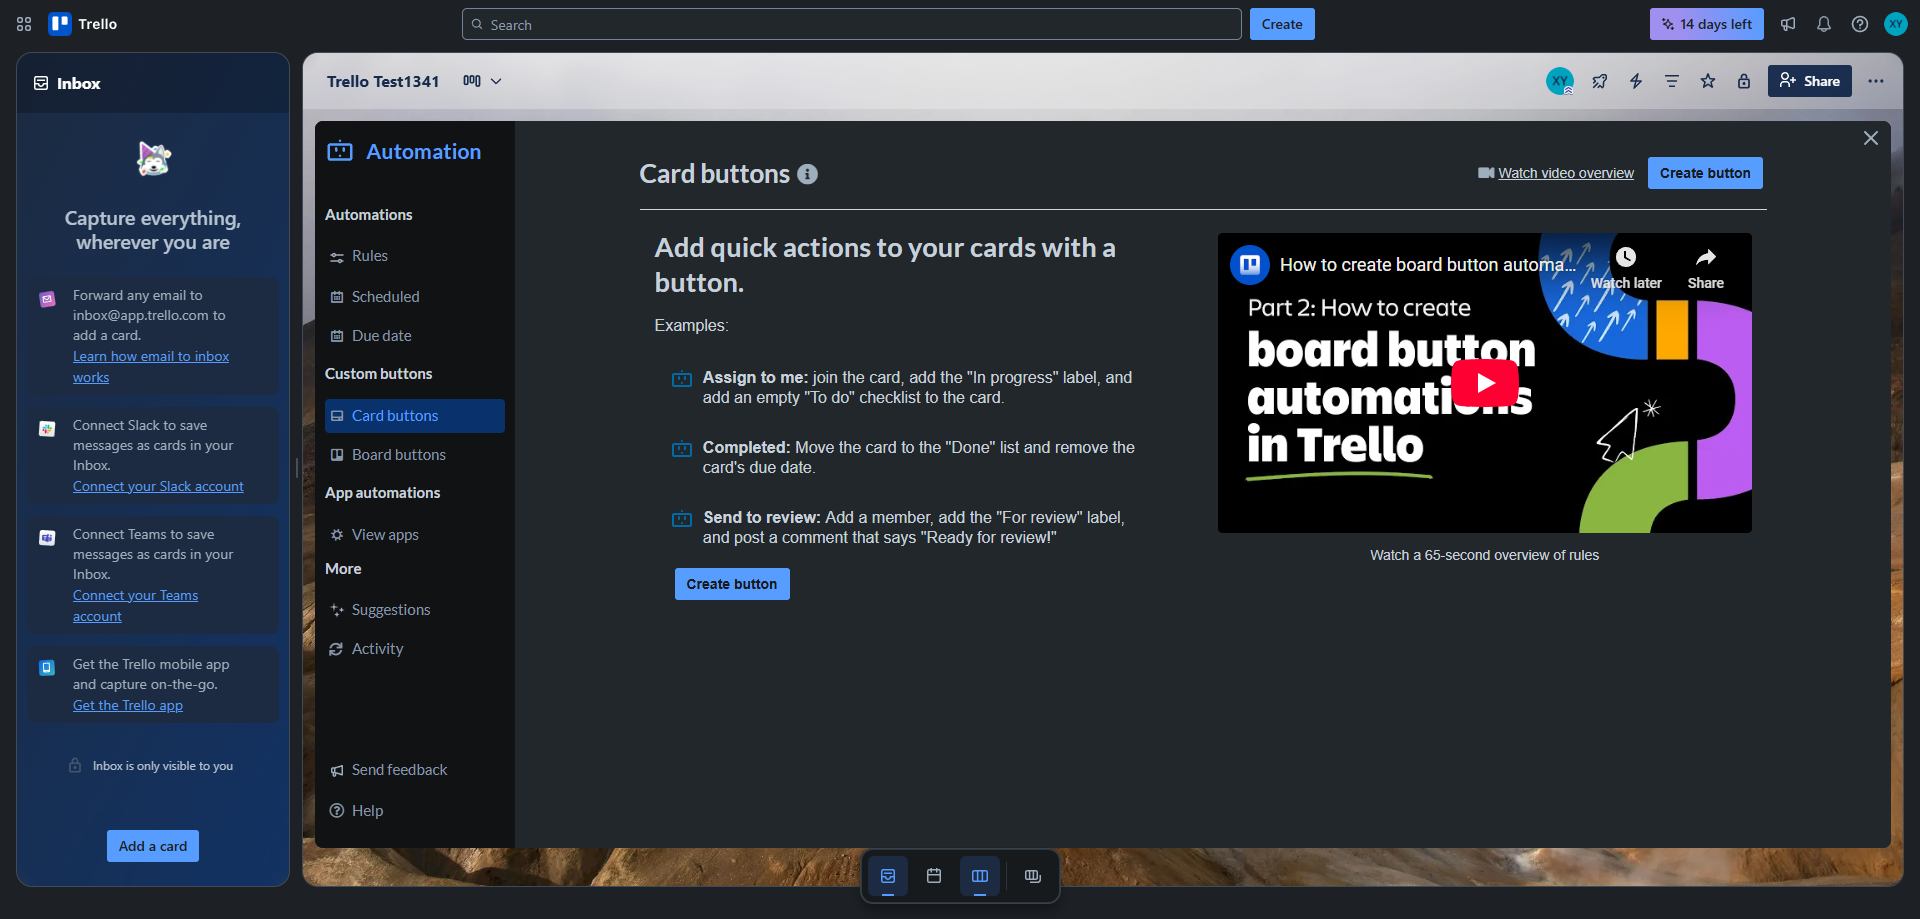This screenshot has height=919, width=1920.
Task: Open View apps under App automations
Action: point(414,535)
